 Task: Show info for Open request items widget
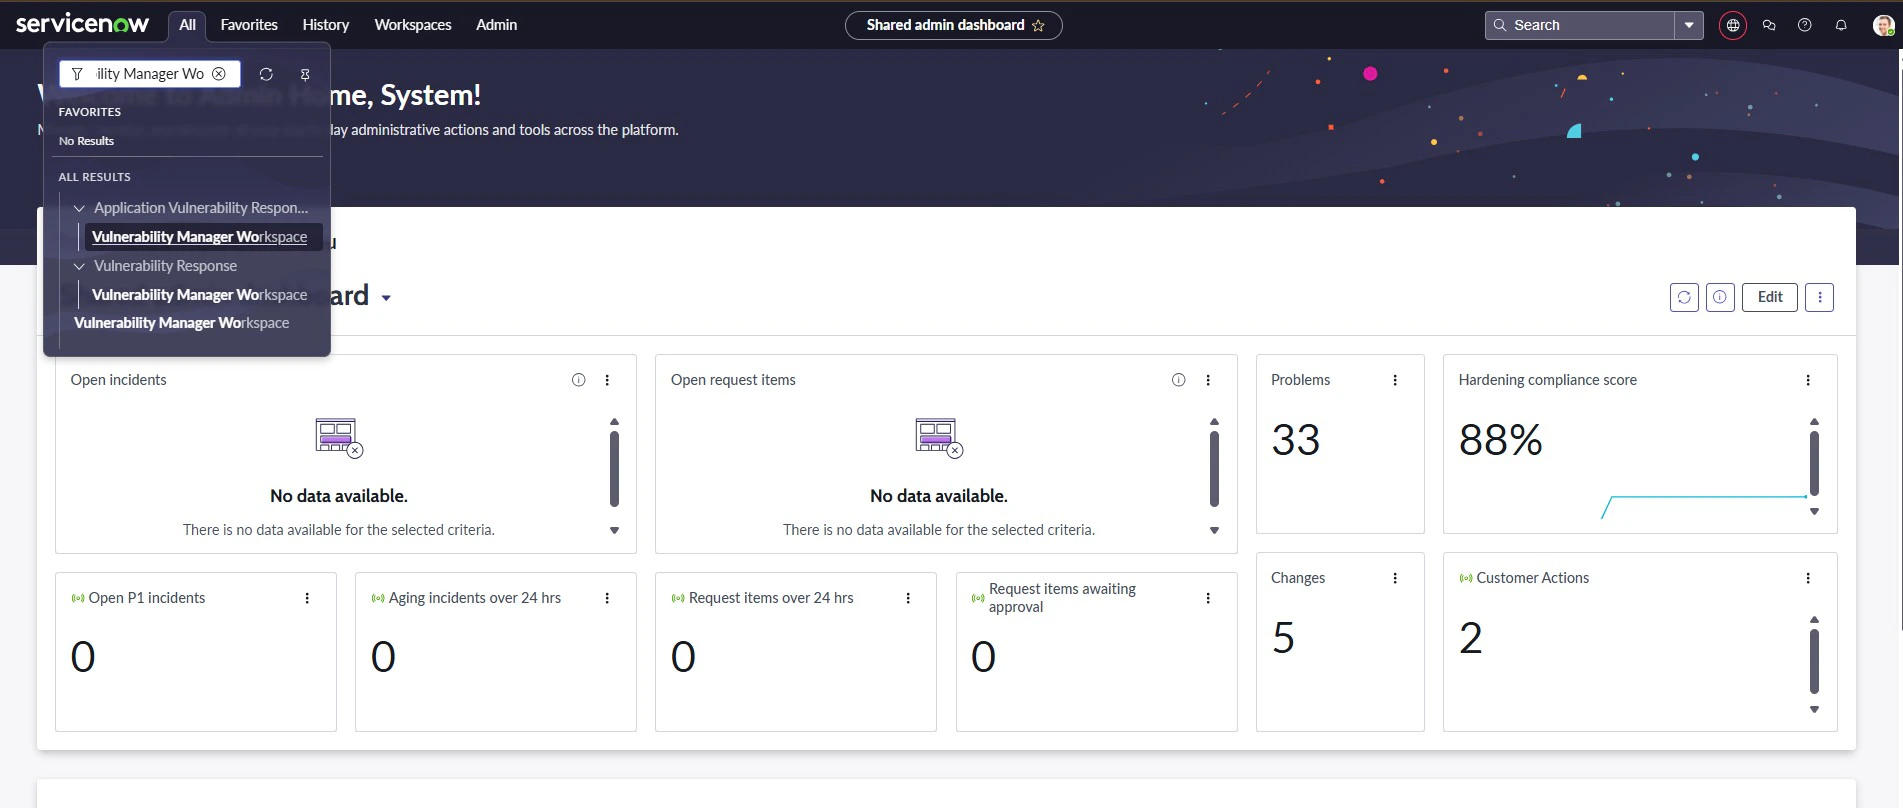[1179, 380]
